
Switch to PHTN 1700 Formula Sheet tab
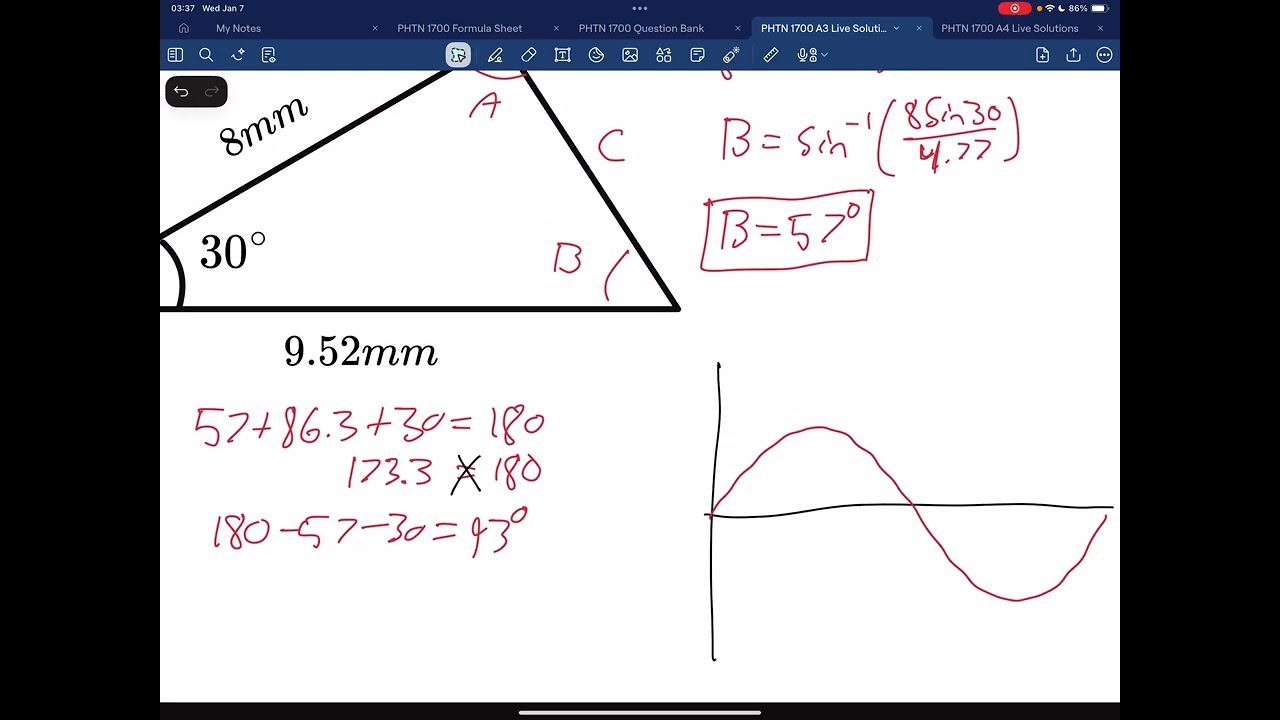coord(460,28)
